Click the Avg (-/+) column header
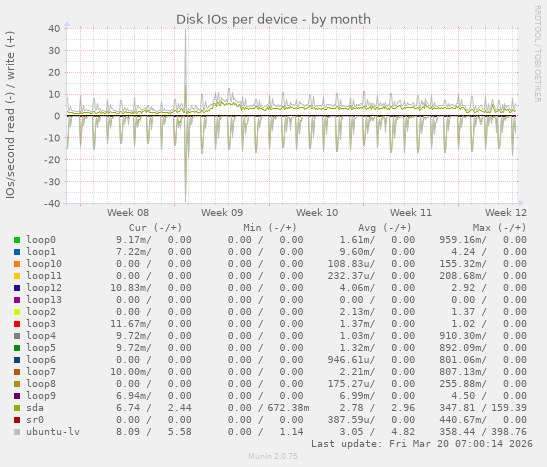Viewport: 547px width, 467px height. click(384, 228)
